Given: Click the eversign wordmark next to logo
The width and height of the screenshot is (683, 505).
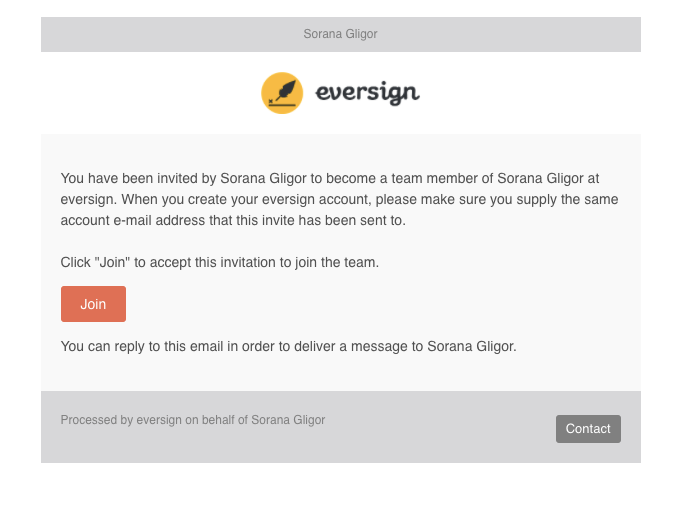Looking at the screenshot, I should coord(368,92).
